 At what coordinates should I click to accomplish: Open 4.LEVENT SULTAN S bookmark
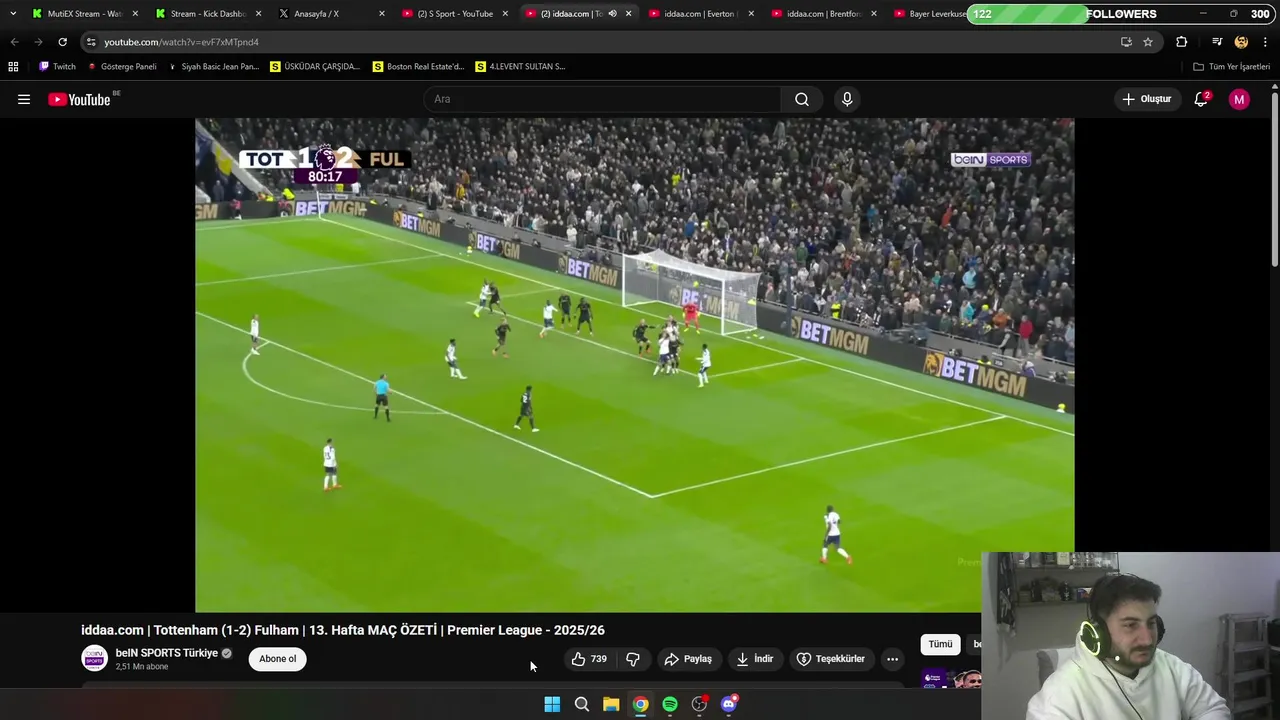520,67
